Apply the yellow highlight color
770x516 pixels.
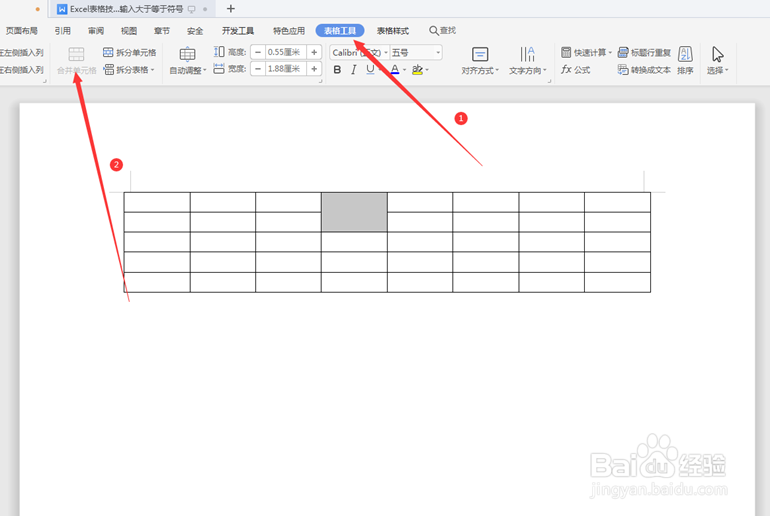[x=417, y=70]
